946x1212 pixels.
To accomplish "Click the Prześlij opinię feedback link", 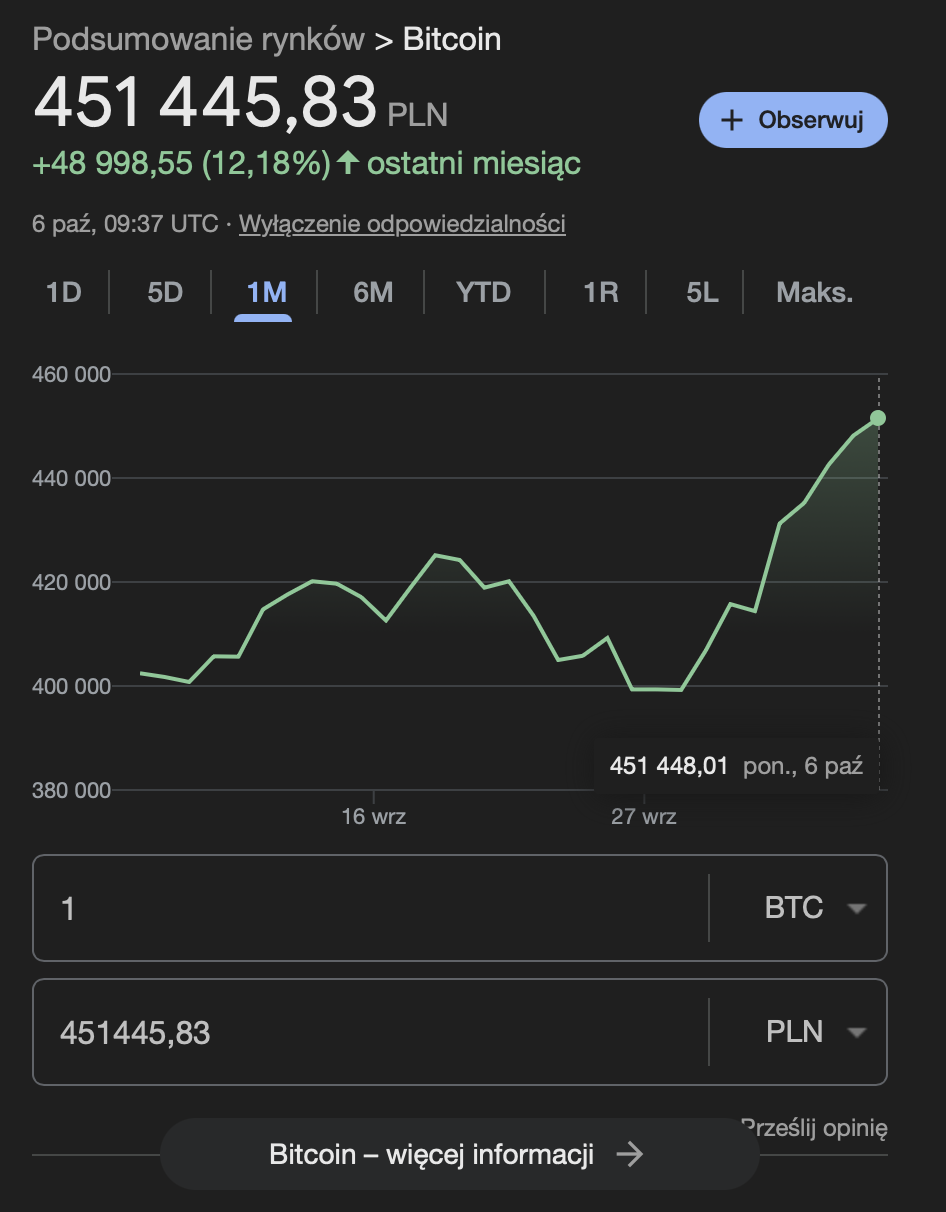I will 815,1129.
